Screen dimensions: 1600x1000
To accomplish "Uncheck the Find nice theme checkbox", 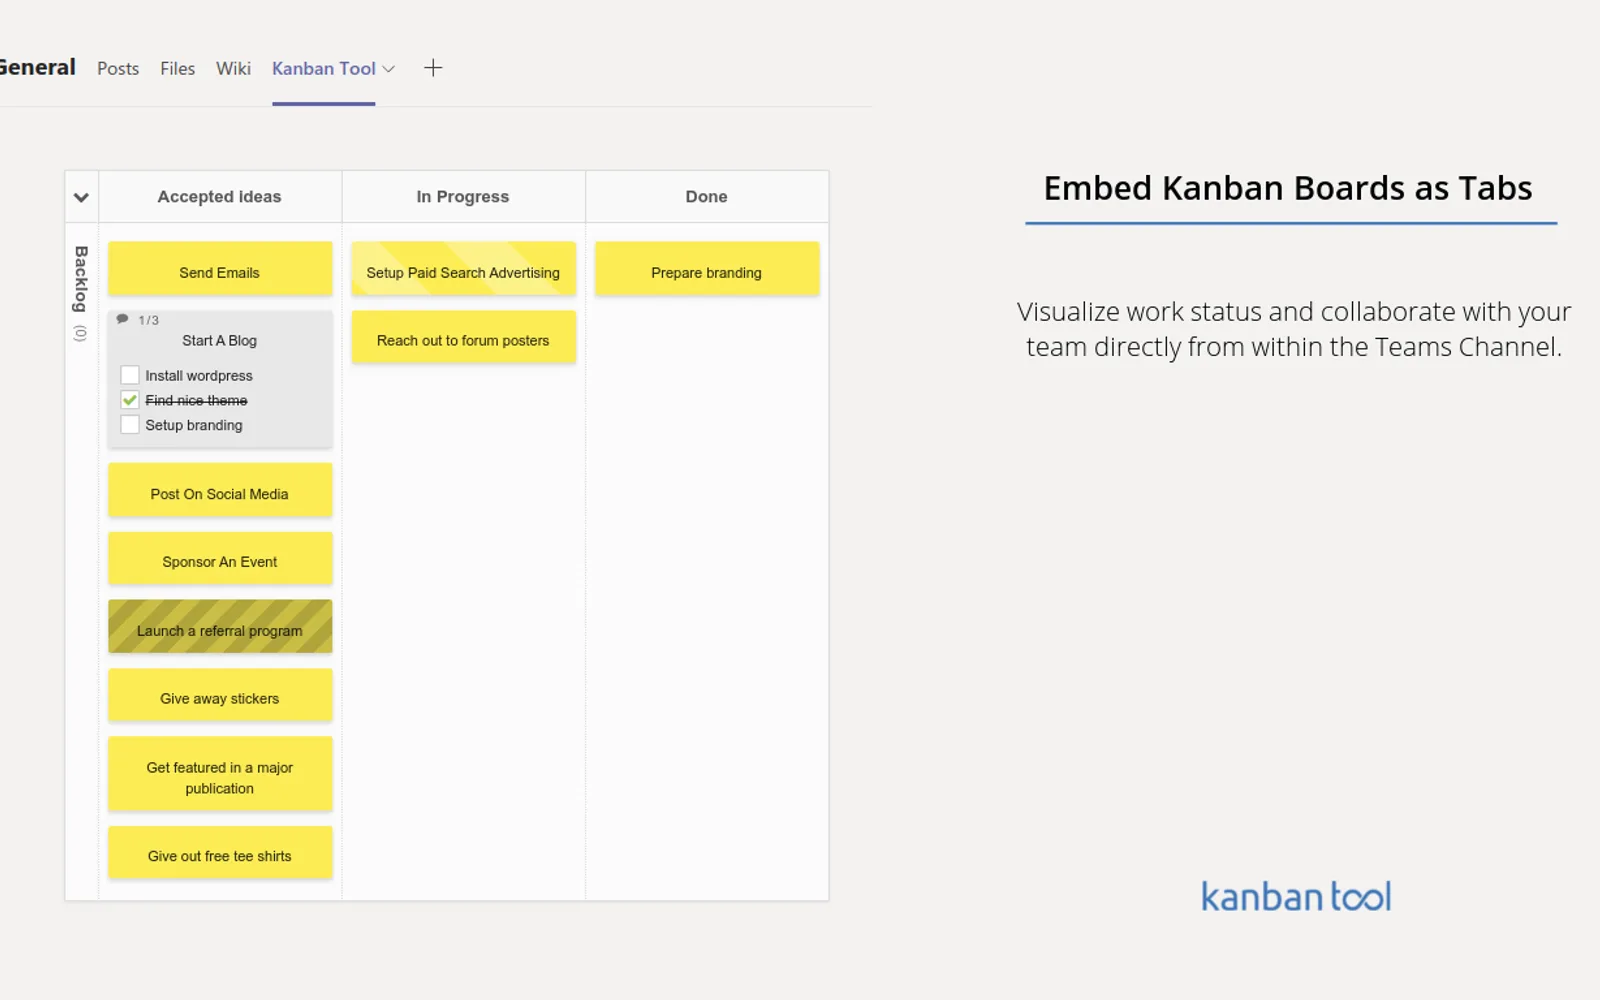I will [130, 400].
